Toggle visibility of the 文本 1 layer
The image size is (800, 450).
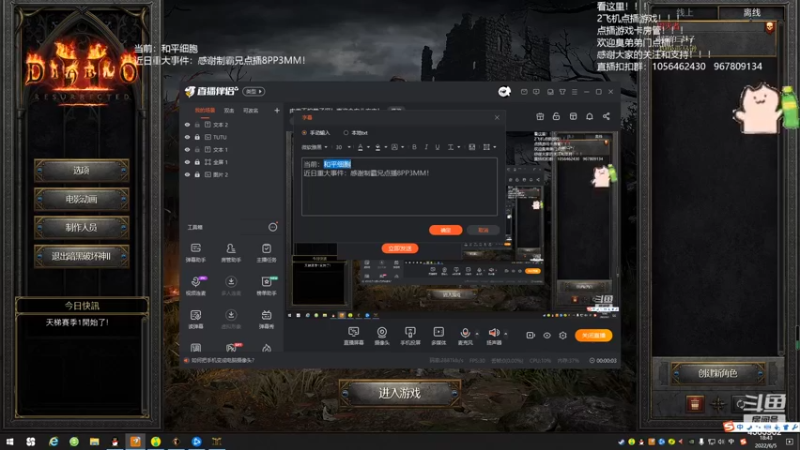coord(187,149)
